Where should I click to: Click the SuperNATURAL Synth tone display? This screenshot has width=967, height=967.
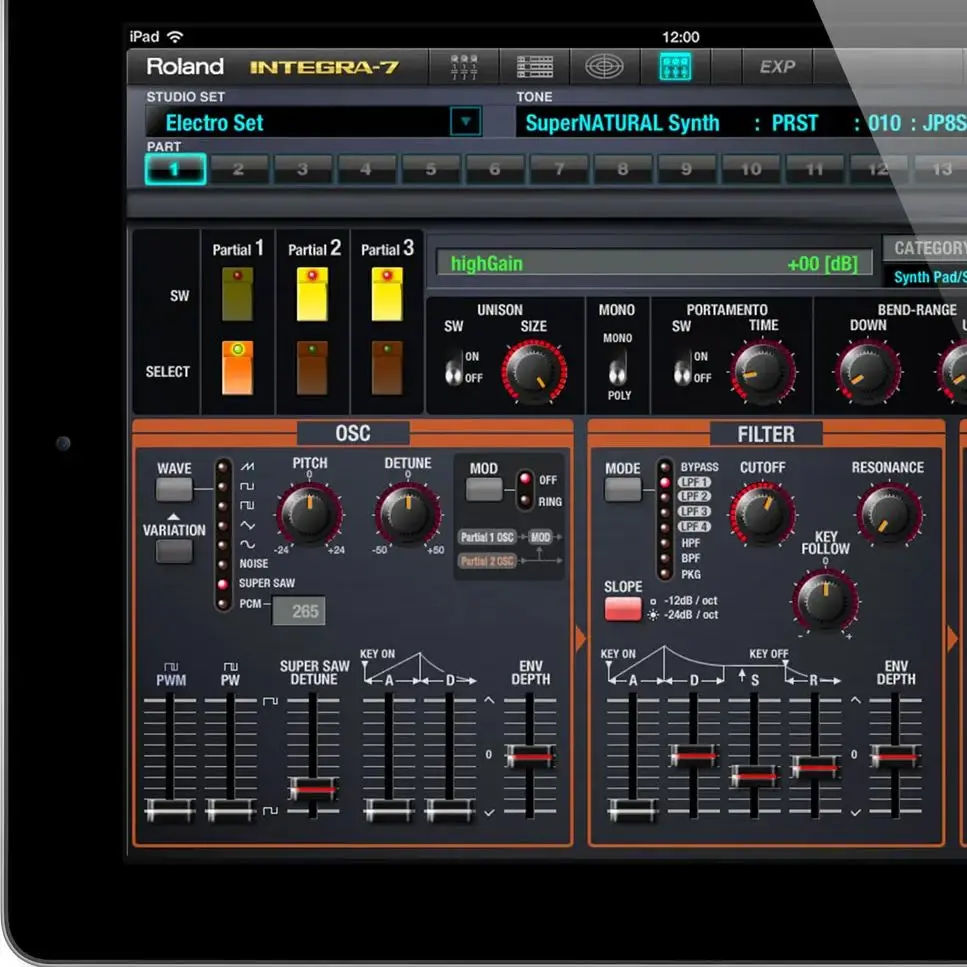tap(622, 123)
